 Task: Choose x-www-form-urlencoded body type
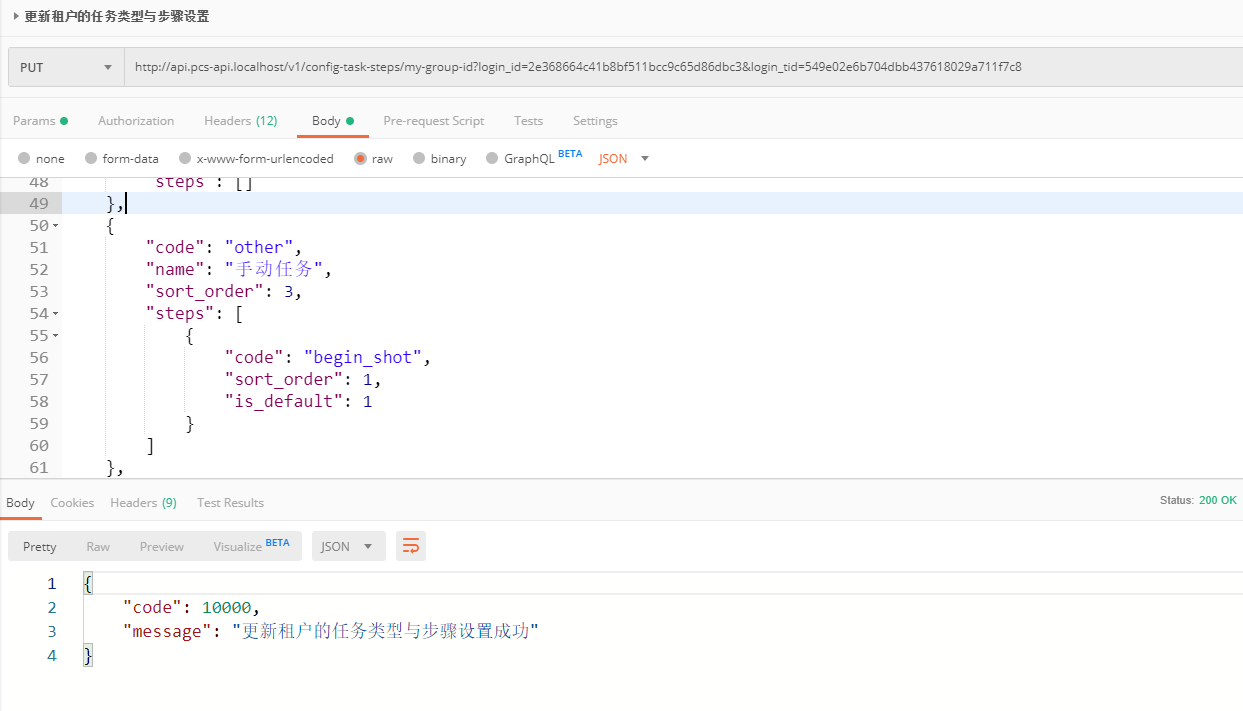[184, 158]
